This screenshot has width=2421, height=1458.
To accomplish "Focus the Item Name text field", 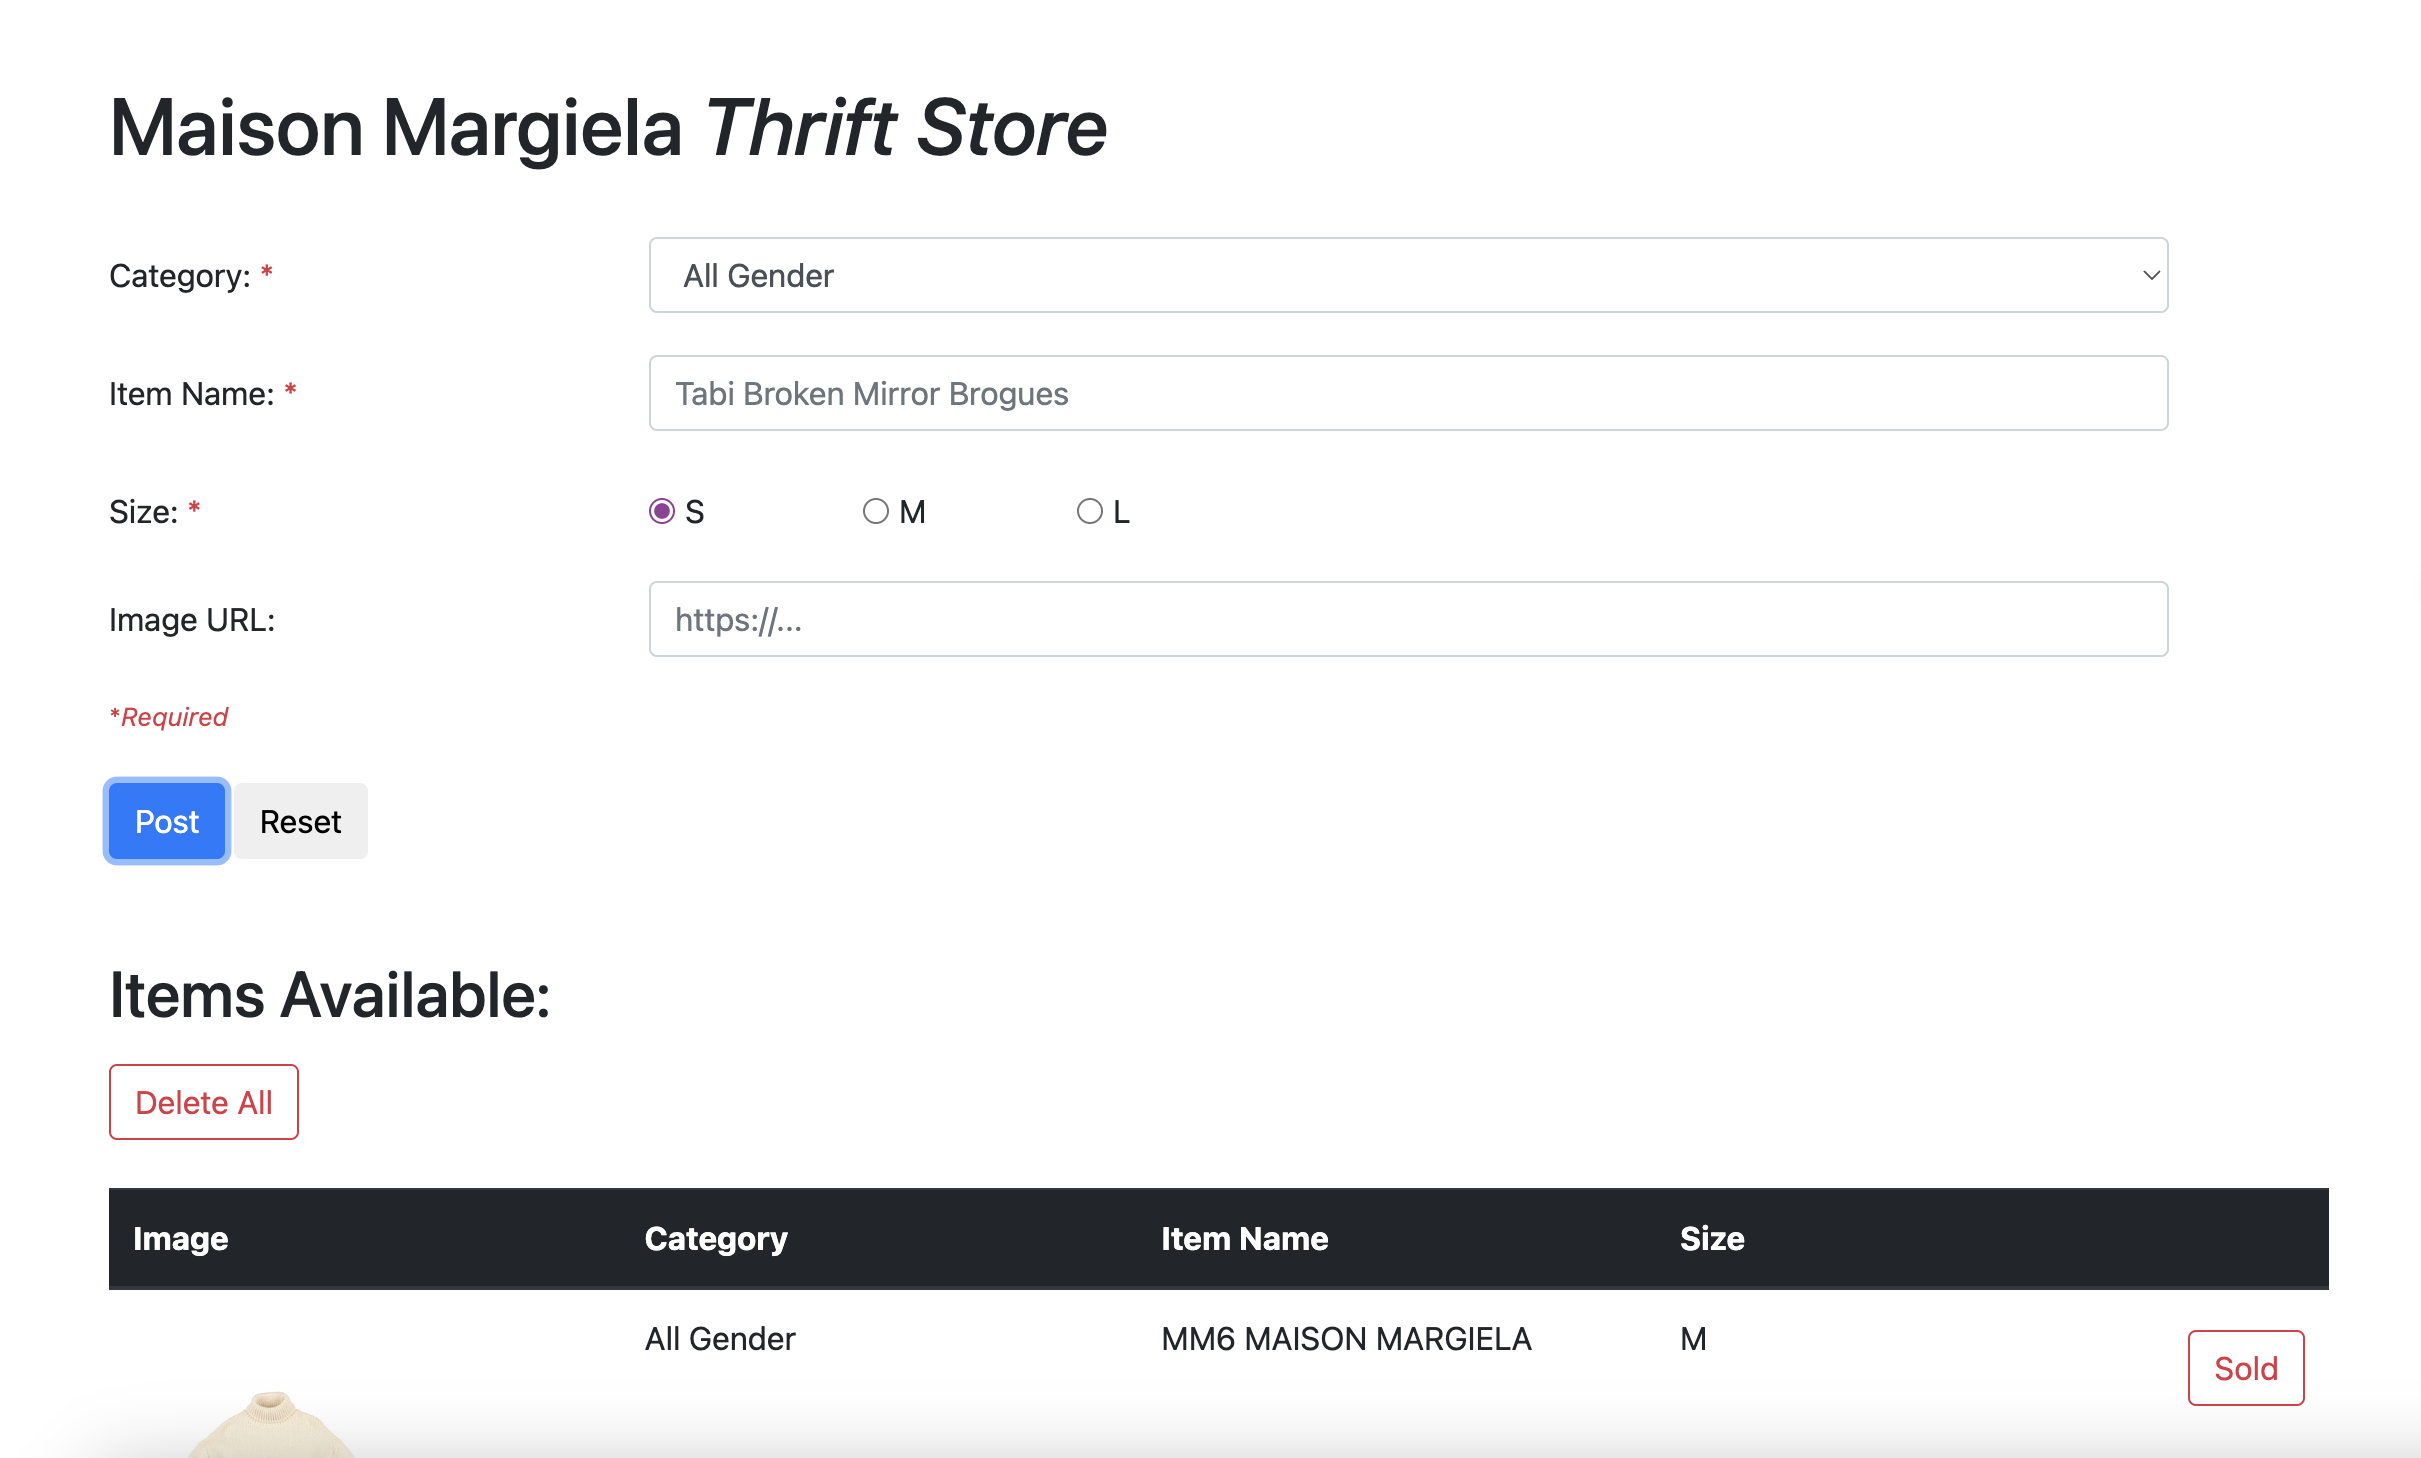I will point(1408,393).
